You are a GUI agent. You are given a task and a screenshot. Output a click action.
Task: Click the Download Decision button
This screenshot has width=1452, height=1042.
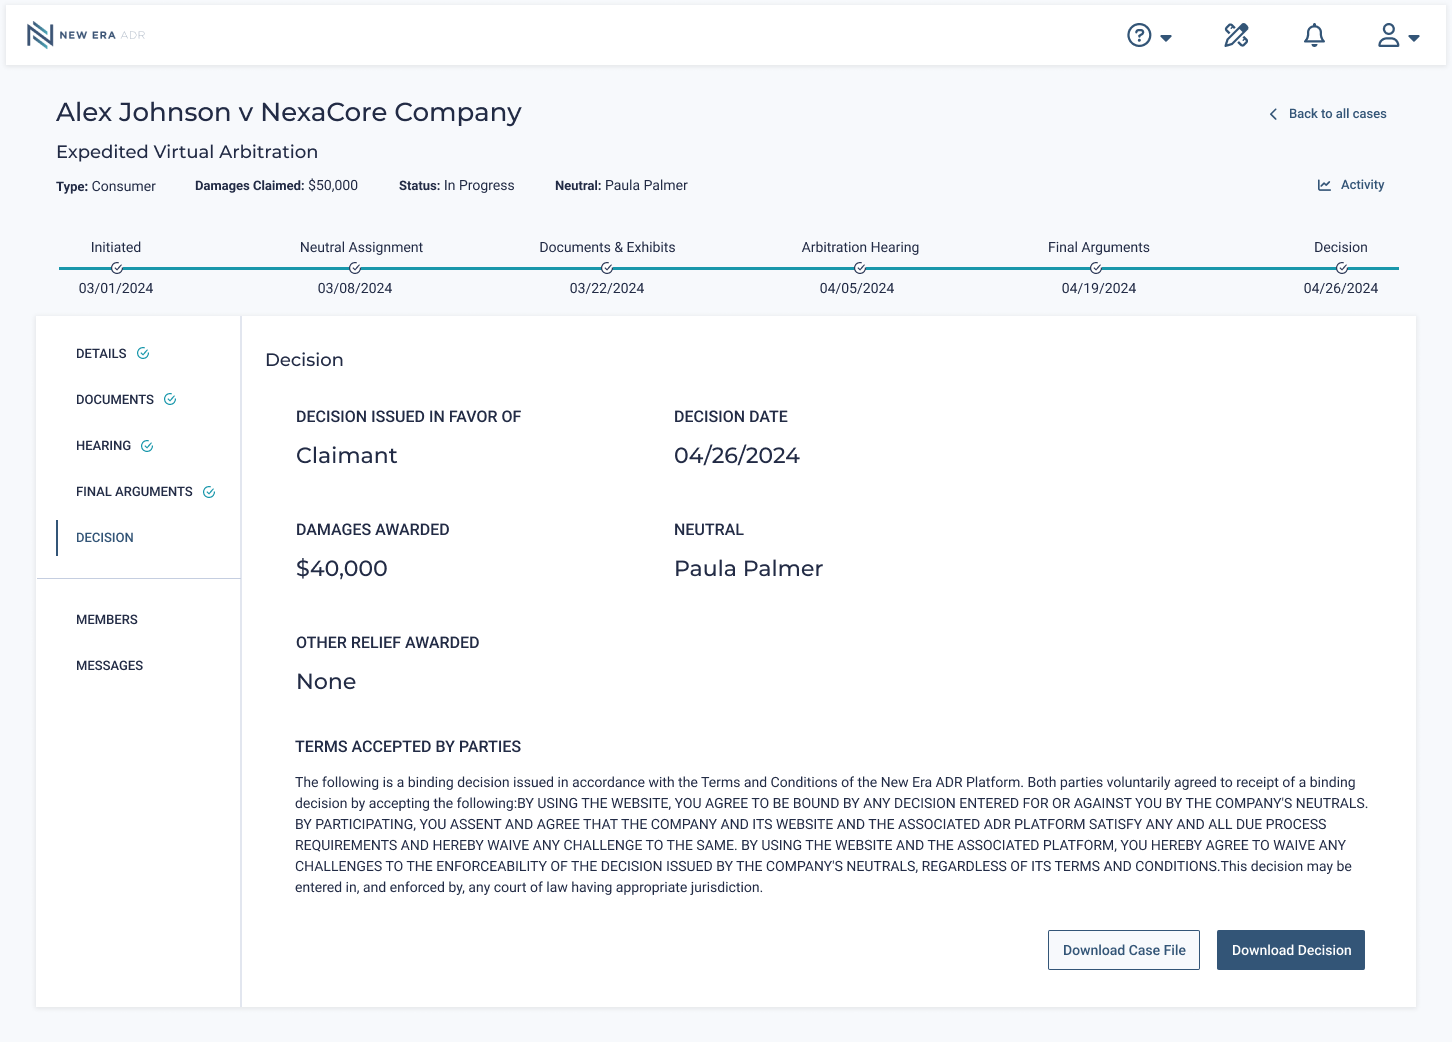point(1291,950)
